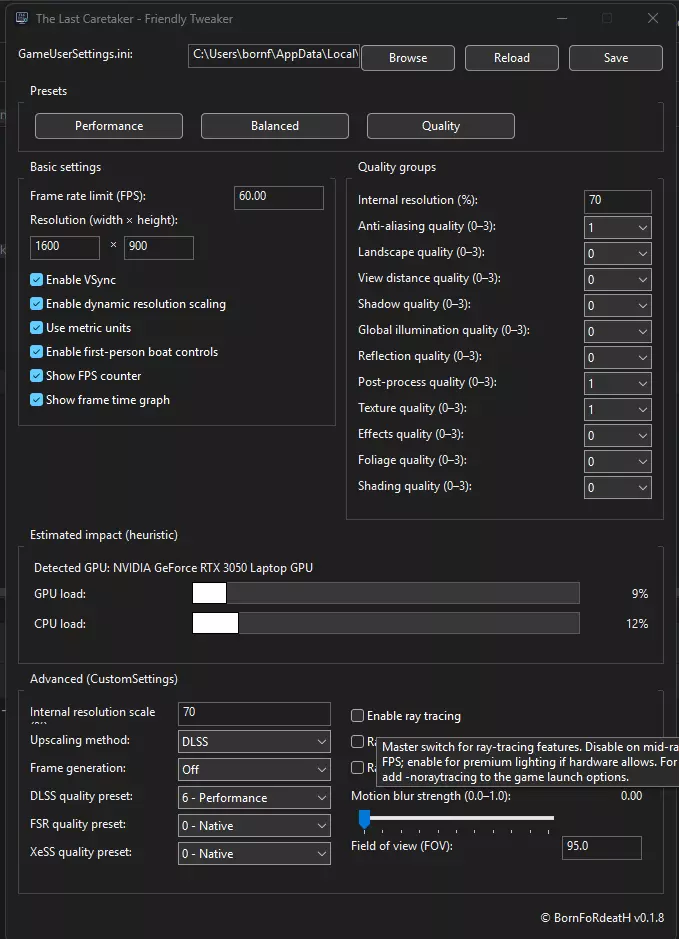Image resolution: width=679 pixels, height=939 pixels.
Task: Open Global illumination quality dropdown
Action: point(617,331)
